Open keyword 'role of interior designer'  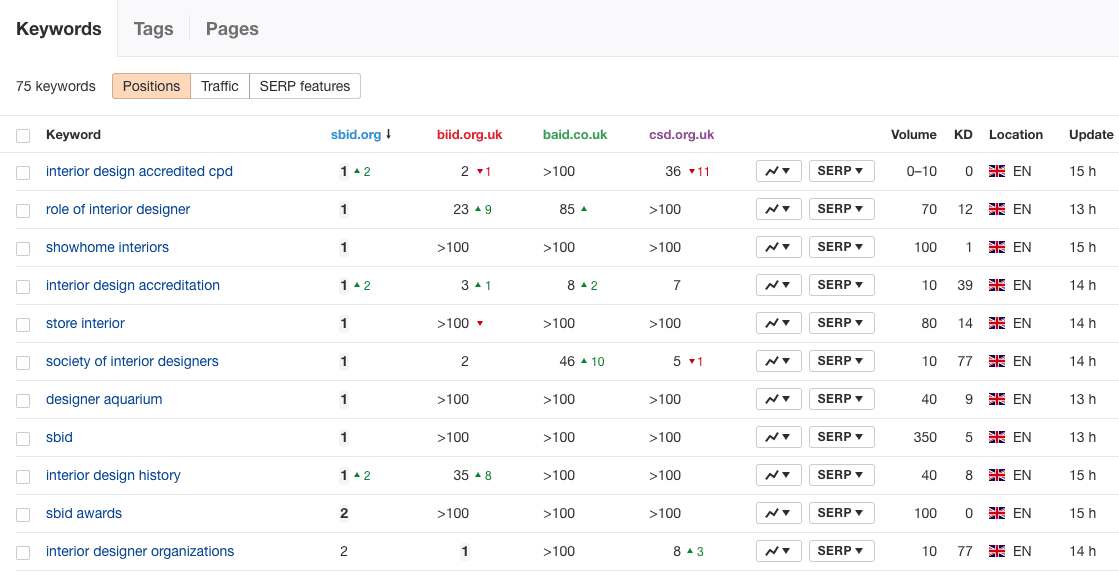point(118,209)
